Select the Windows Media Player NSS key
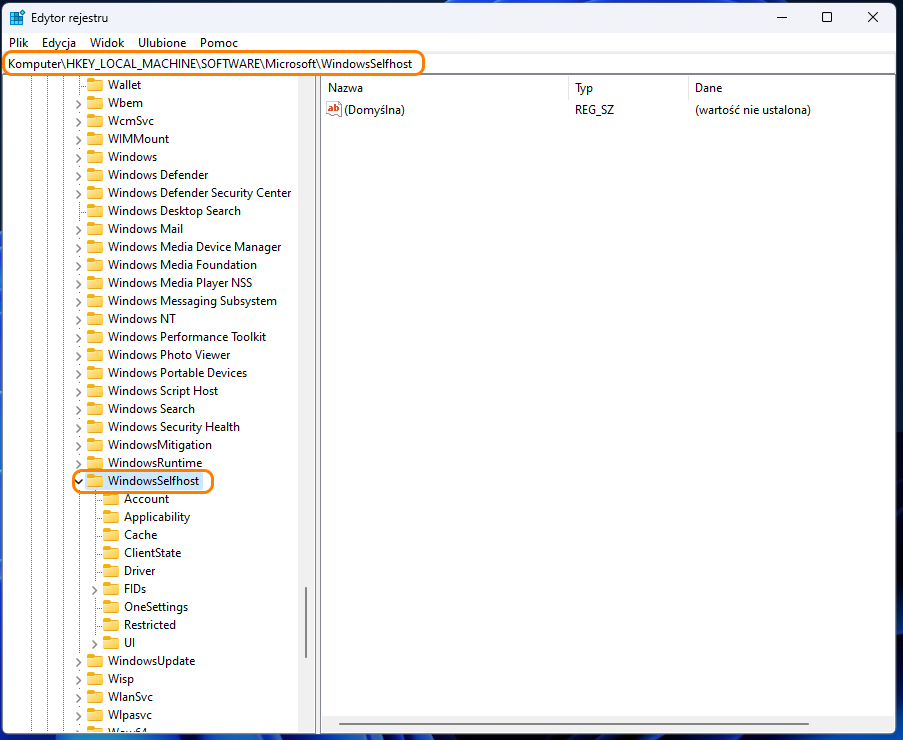903x740 pixels. coord(180,283)
